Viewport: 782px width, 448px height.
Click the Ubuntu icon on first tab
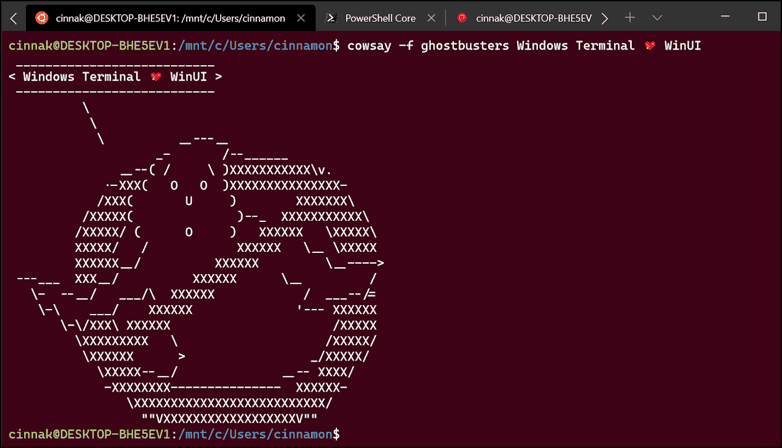41,18
